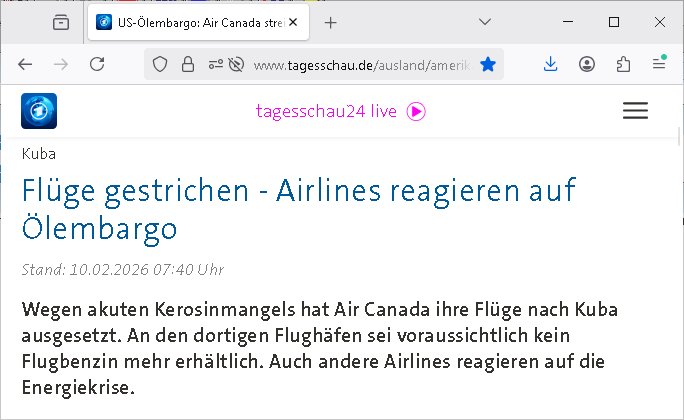Open the site permissions settings icon
The width and height of the screenshot is (684, 420).
click(214, 64)
